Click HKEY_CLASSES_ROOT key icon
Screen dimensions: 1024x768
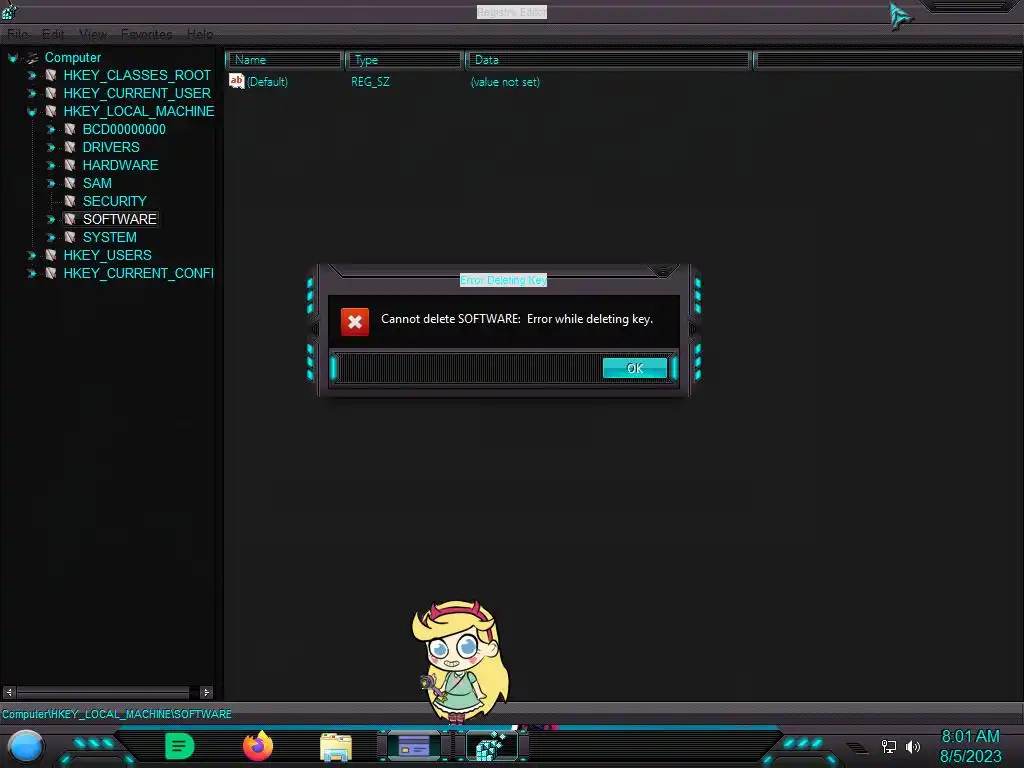(51, 76)
